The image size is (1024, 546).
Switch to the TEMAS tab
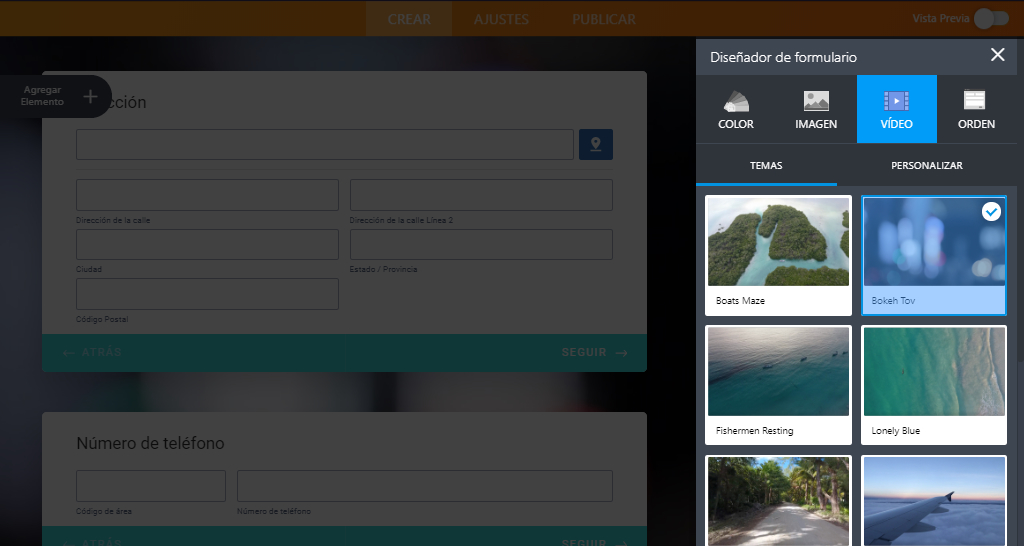tap(766, 165)
